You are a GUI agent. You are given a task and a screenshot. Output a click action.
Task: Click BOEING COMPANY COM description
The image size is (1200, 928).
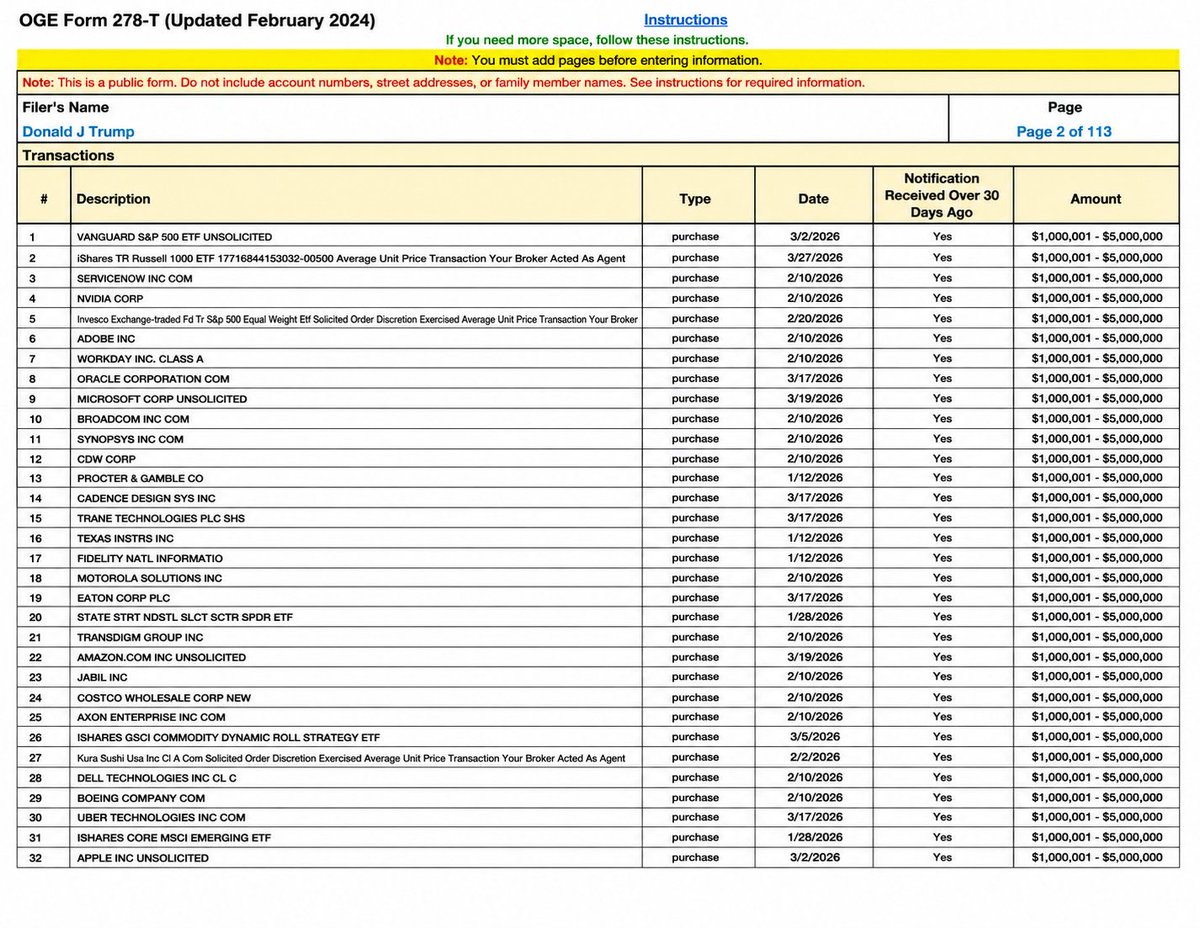click(x=141, y=798)
